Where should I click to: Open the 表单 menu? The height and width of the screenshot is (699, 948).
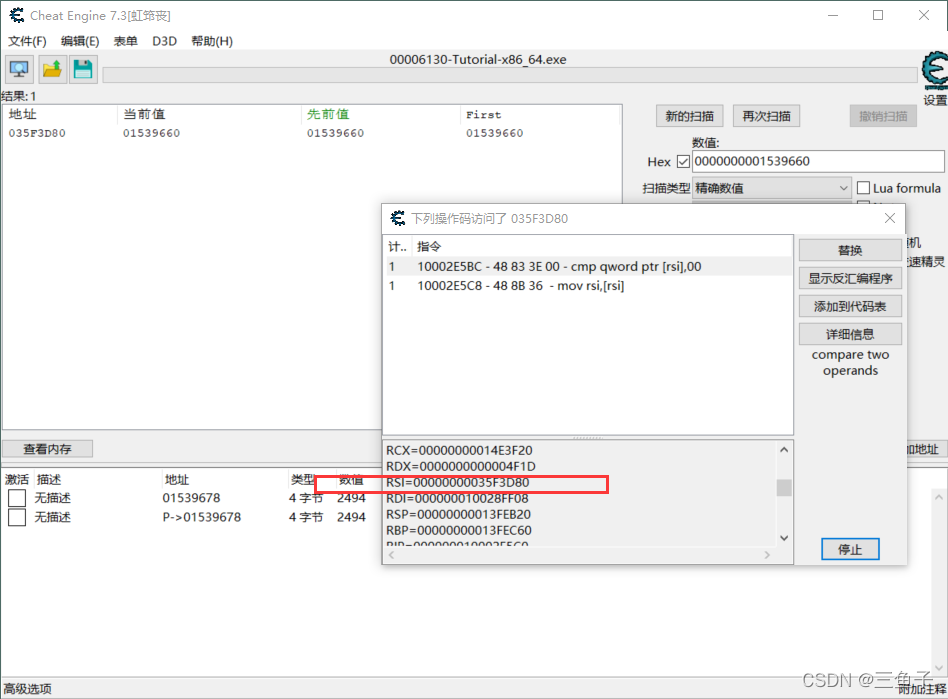pyautogui.click(x=126, y=41)
